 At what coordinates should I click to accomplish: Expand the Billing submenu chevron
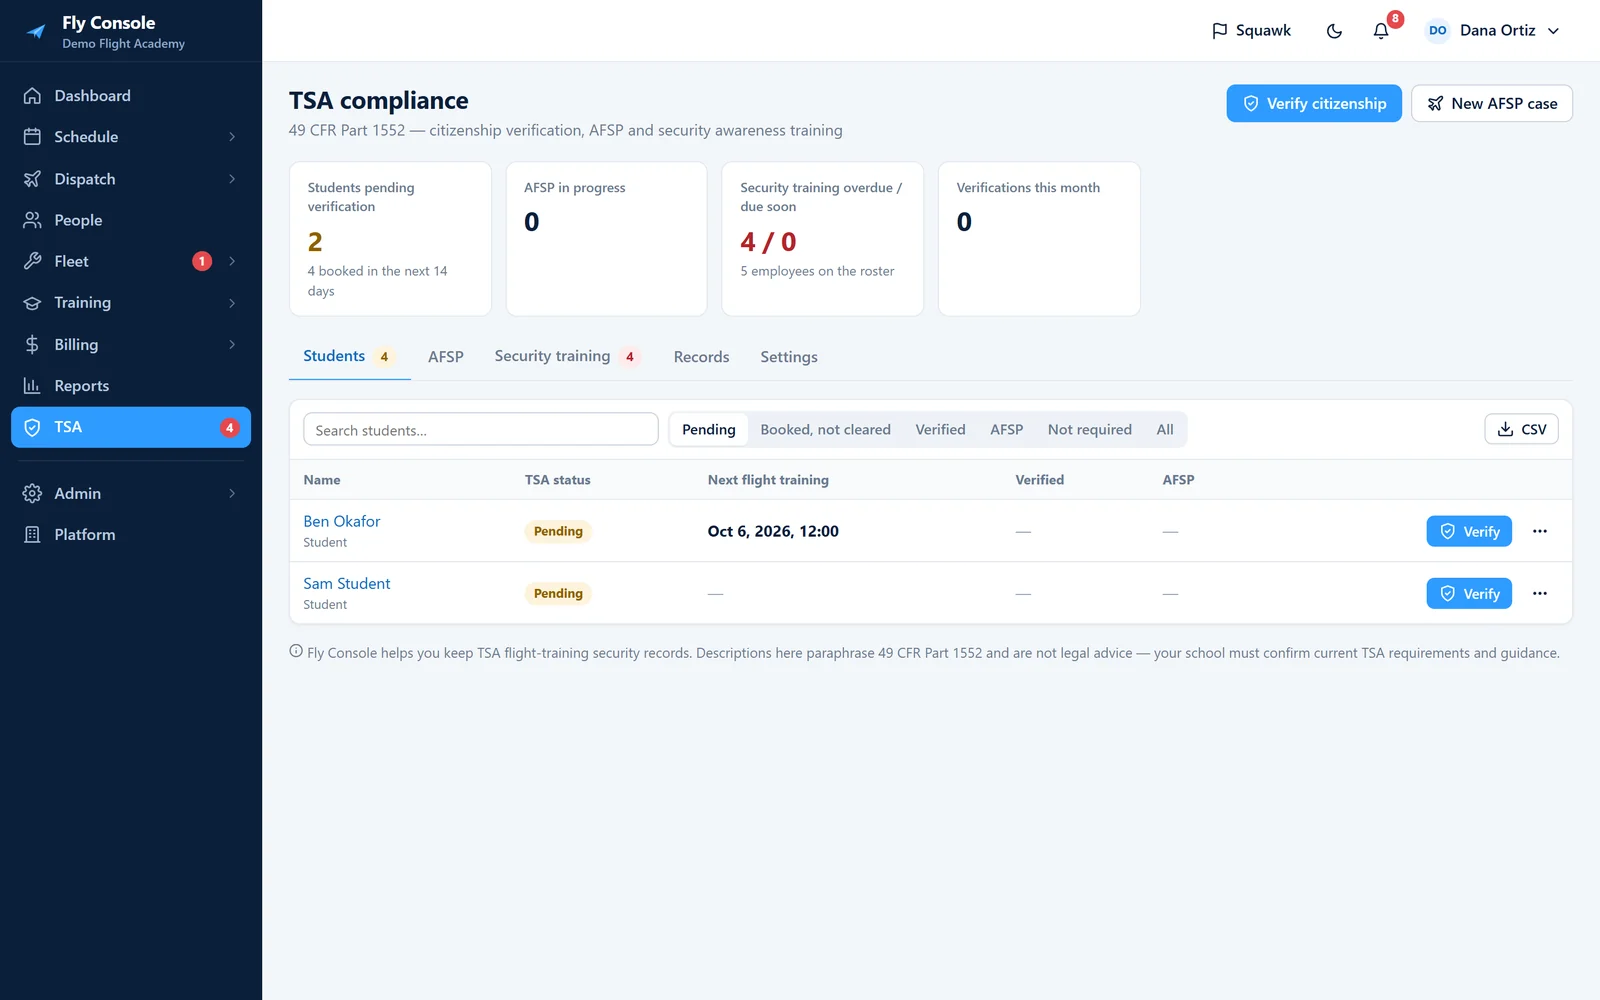click(232, 344)
